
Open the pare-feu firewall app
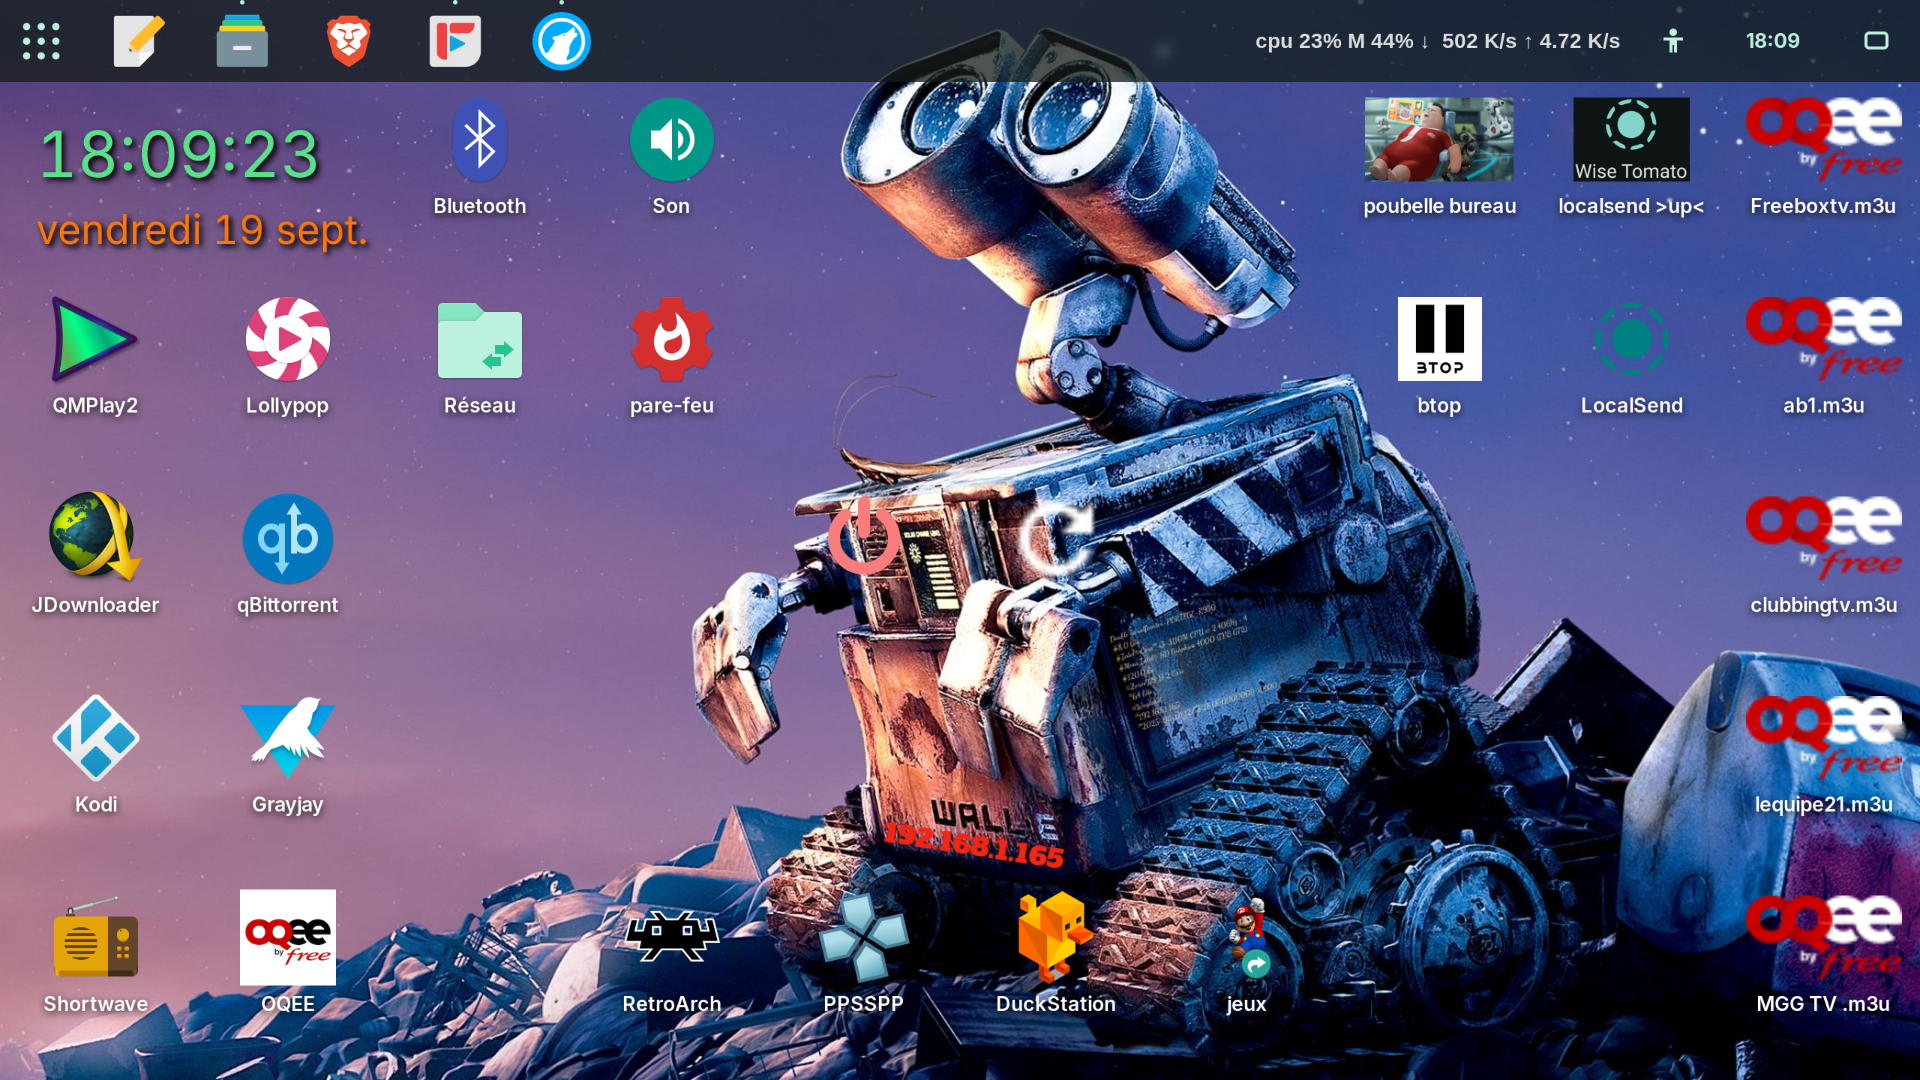point(671,340)
